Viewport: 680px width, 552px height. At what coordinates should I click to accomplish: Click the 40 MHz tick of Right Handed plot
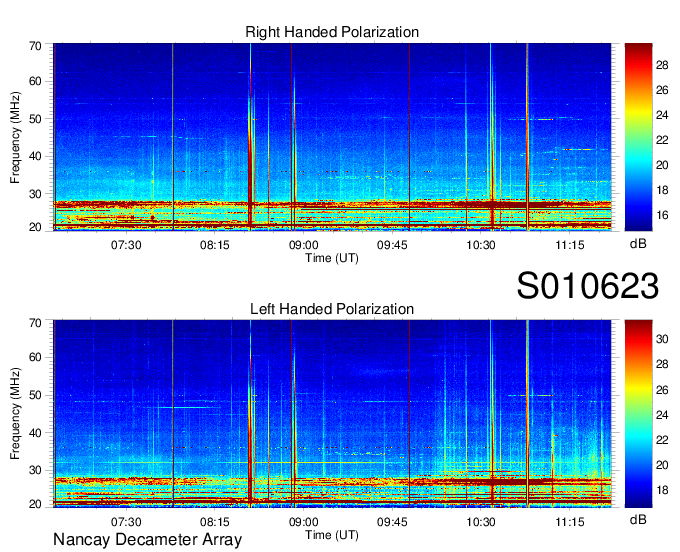[35, 156]
